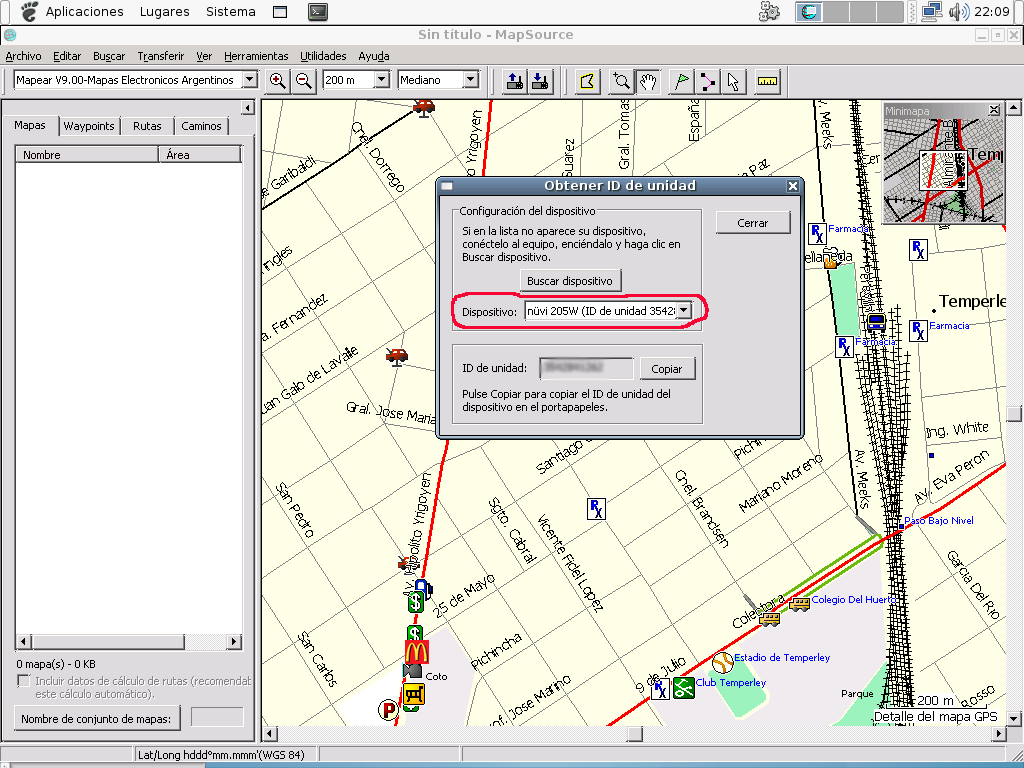The image size is (1024, 768).
Task: Activate the zoom tool on the toolbar
Action: [620, 81]
